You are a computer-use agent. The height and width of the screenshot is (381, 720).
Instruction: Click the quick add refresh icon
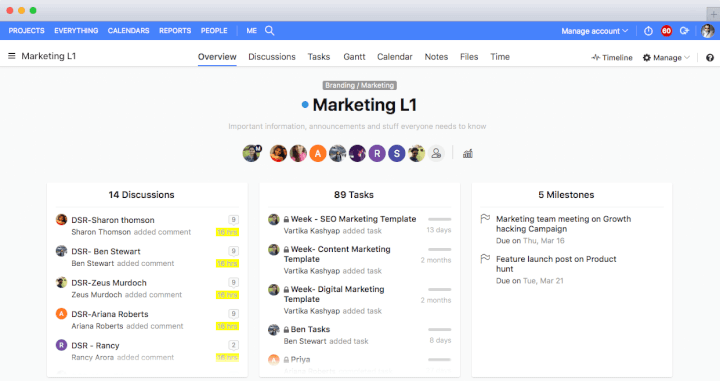click(684, 31)
